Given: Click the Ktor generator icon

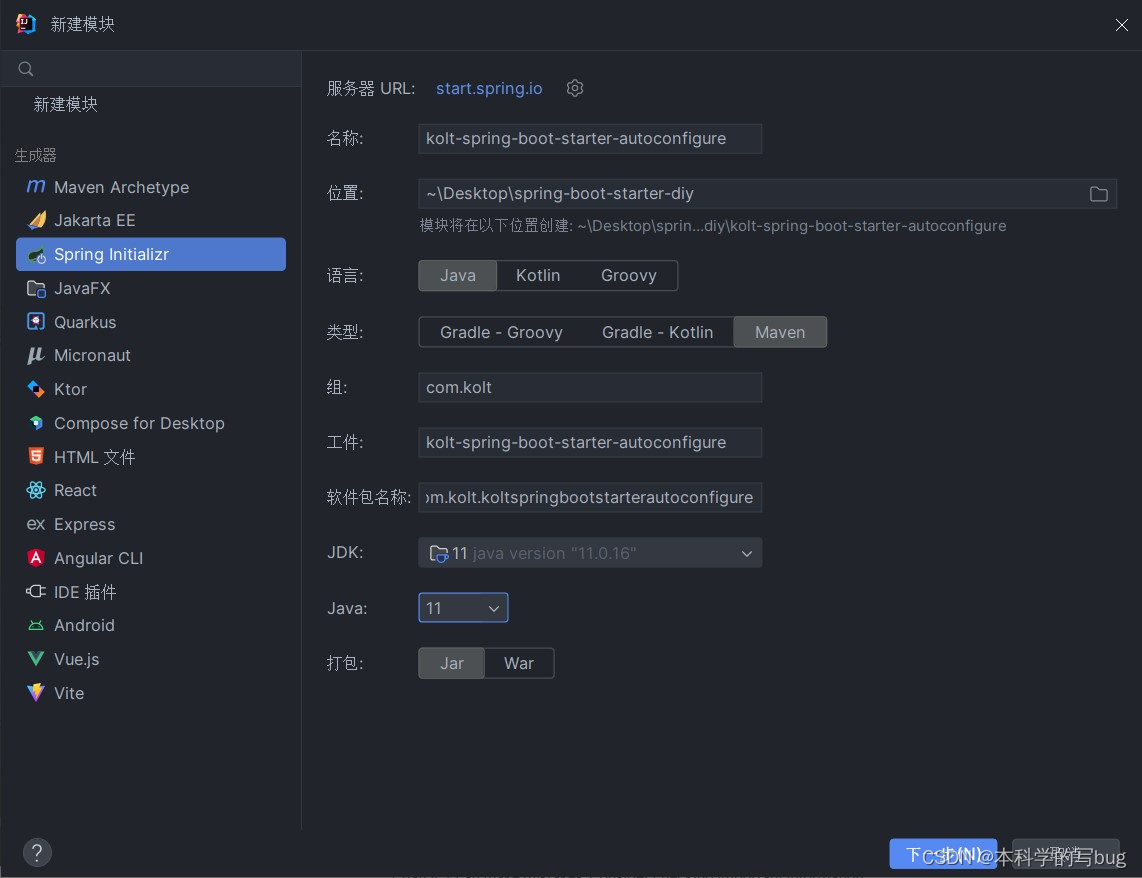Looking at the screenshot, I should tap(36, 389).
